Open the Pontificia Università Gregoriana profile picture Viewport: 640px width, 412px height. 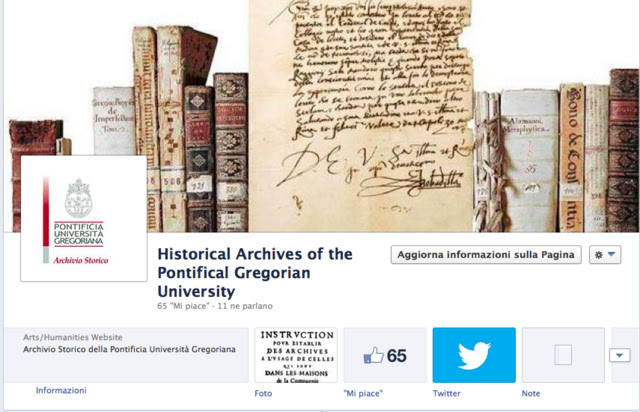pyautogui.click(x=84, y=218)
